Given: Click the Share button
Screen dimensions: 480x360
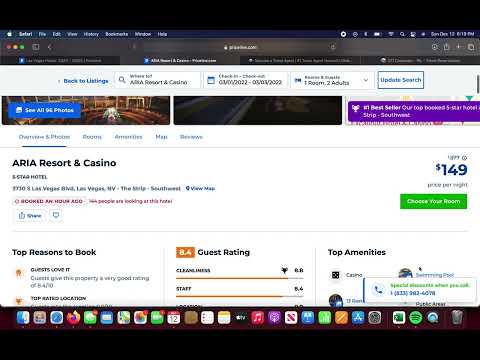Looking at the screenshot, I should pos(30,216).
